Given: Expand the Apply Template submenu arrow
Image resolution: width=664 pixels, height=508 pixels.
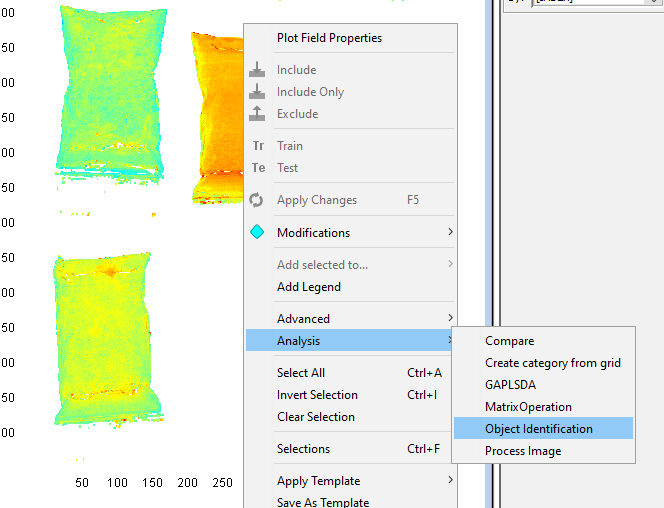Looking at the screenshot, I should [450, 481].
